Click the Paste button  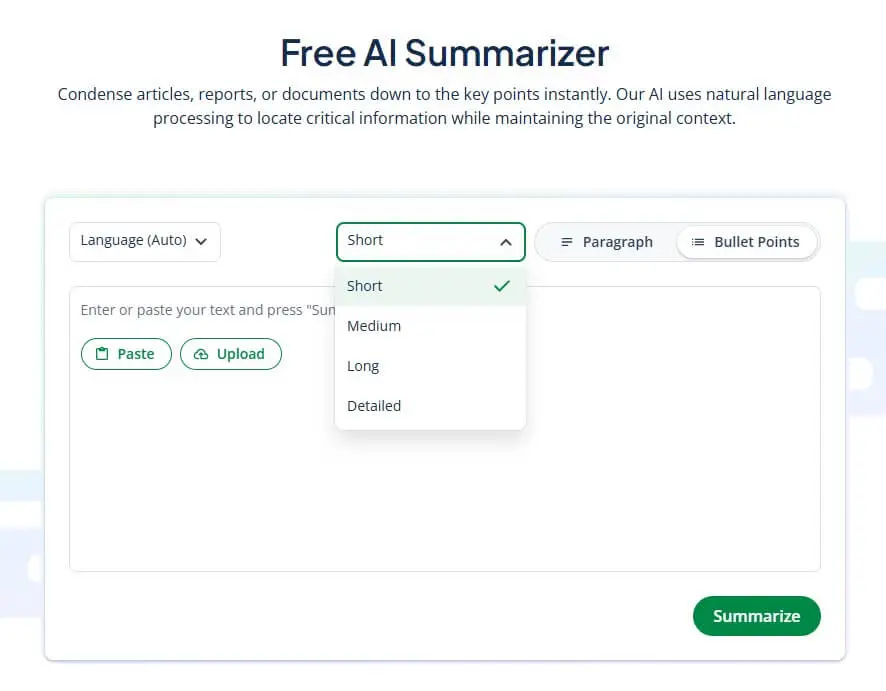pyautogui.click(x=126, y=354)
